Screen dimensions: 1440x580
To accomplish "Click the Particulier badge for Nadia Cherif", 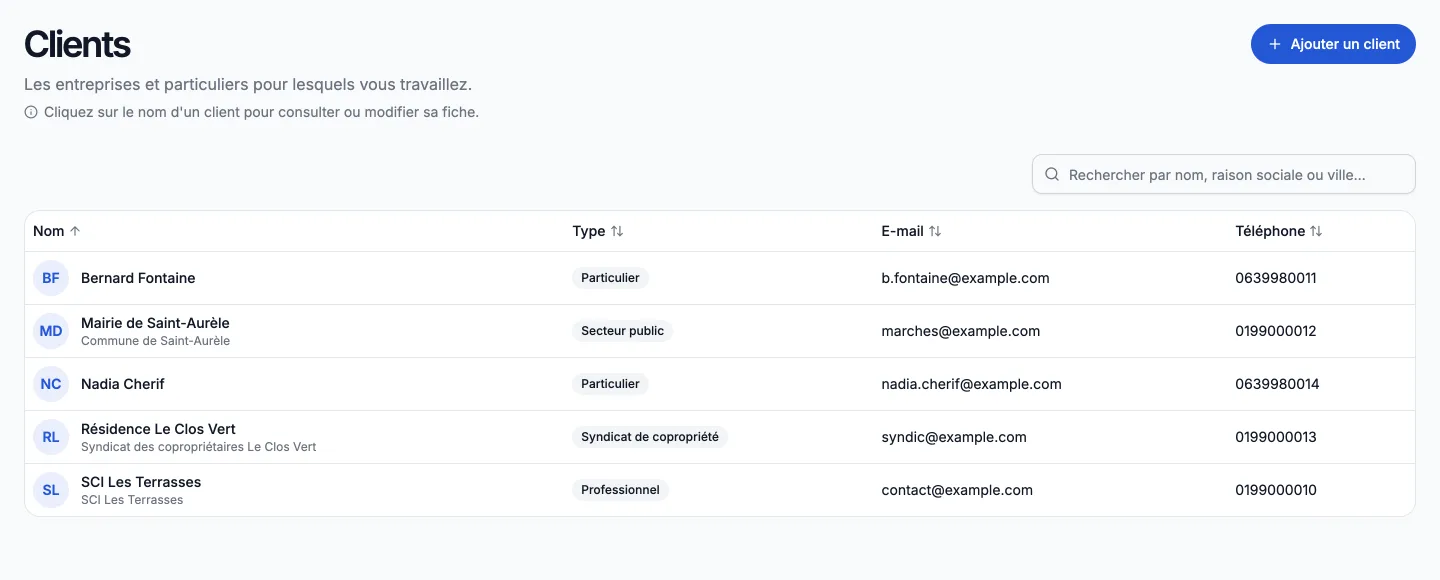I will coord(610,384).
